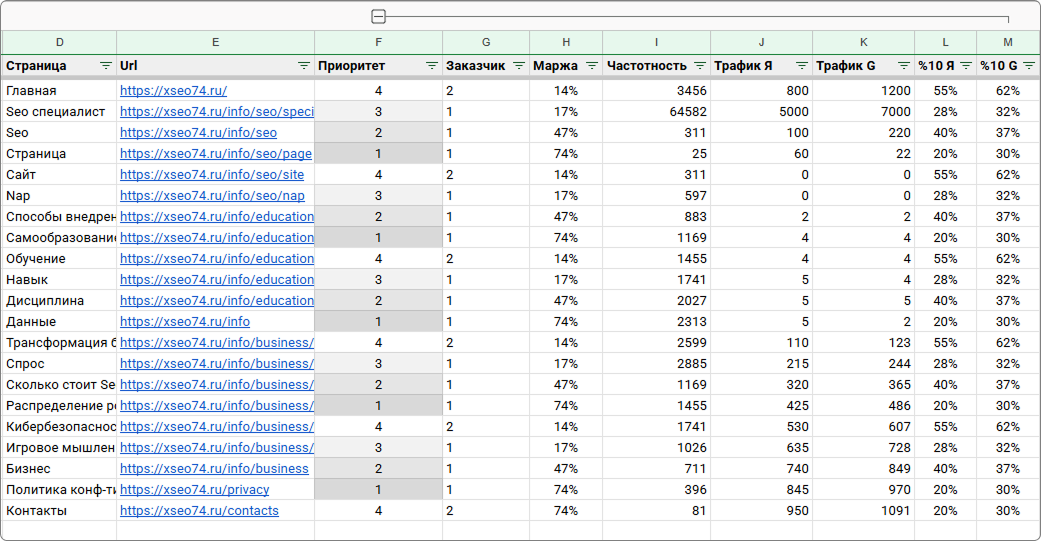
Task: Open filter for %10 Я column
Action: coord(966,66)
